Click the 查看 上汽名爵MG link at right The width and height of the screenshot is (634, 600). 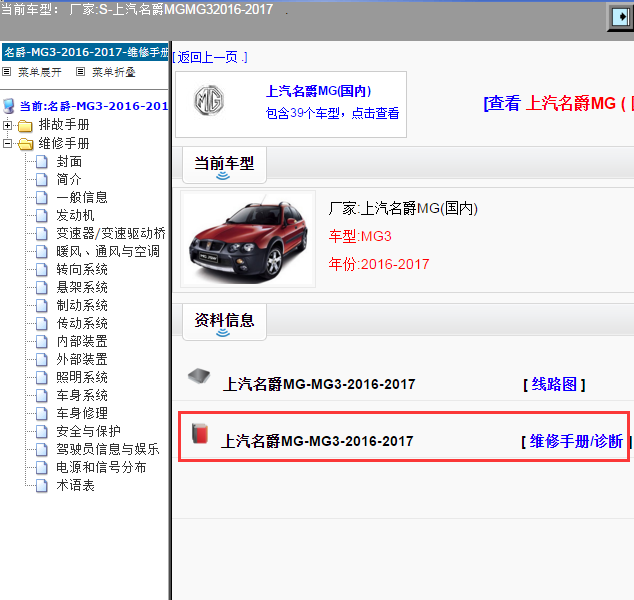pyautogui.click(x=558, y=104)
